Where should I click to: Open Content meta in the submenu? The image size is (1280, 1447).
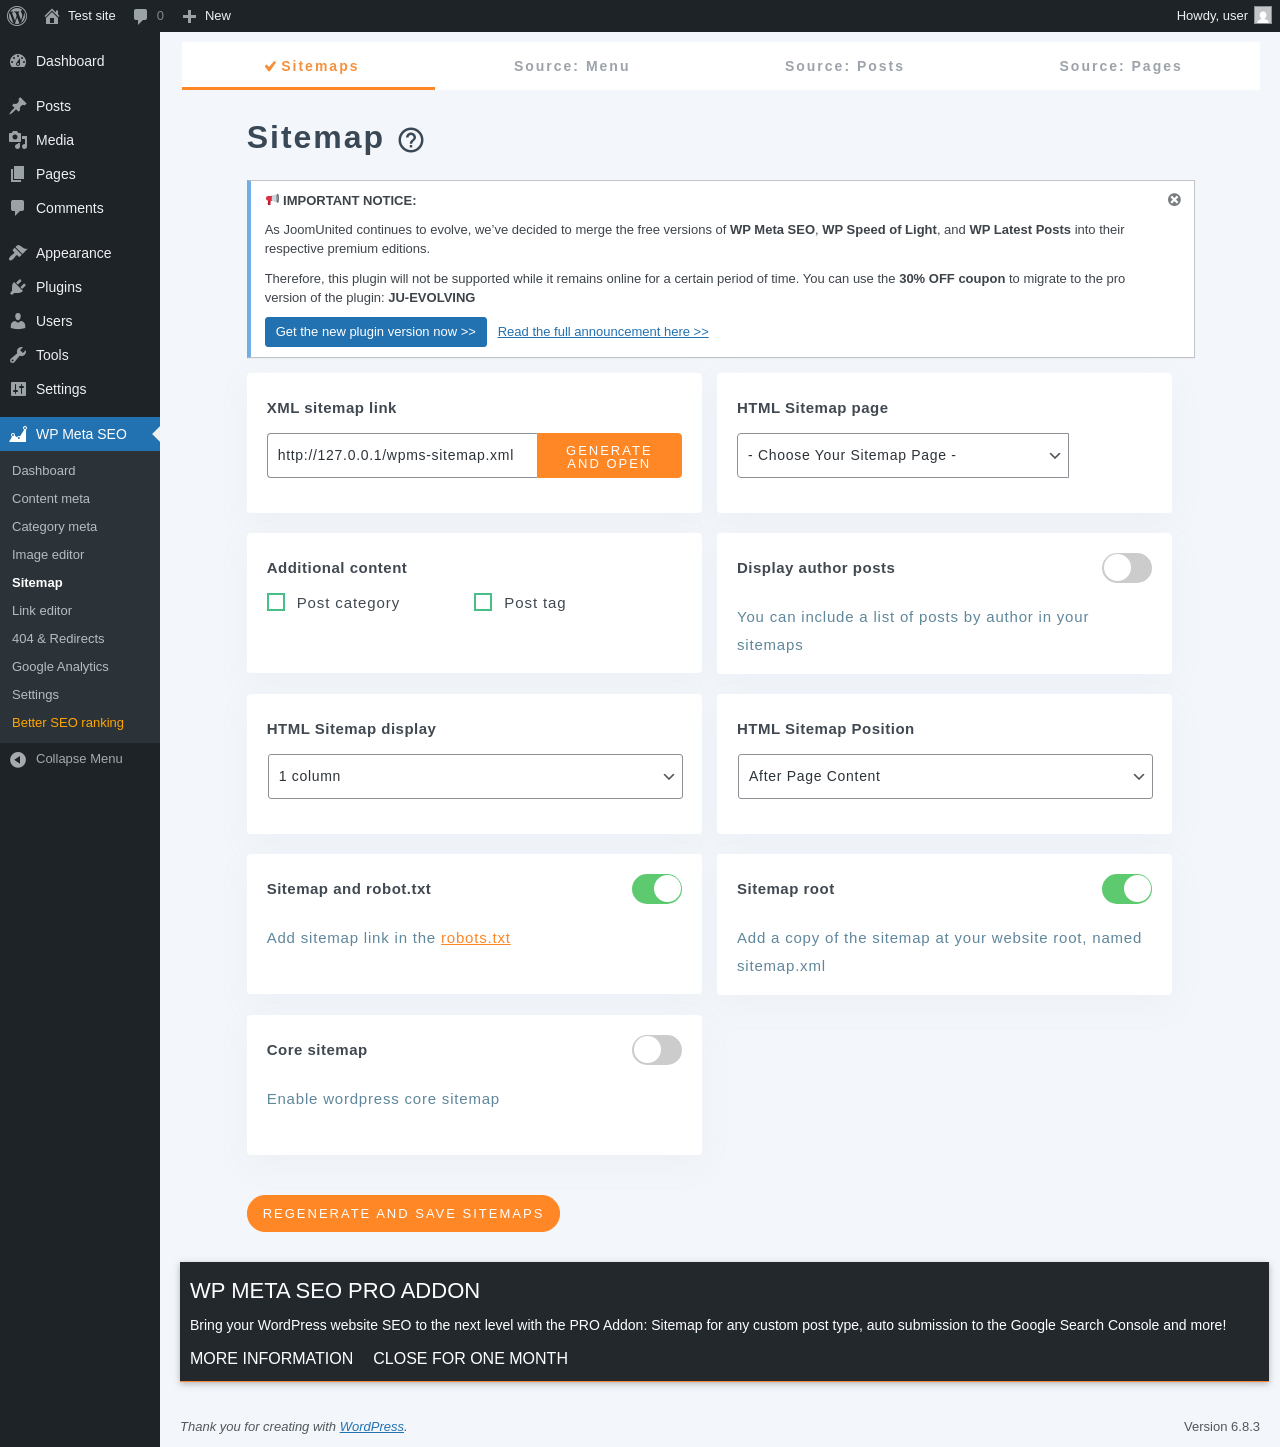(51, 499)
